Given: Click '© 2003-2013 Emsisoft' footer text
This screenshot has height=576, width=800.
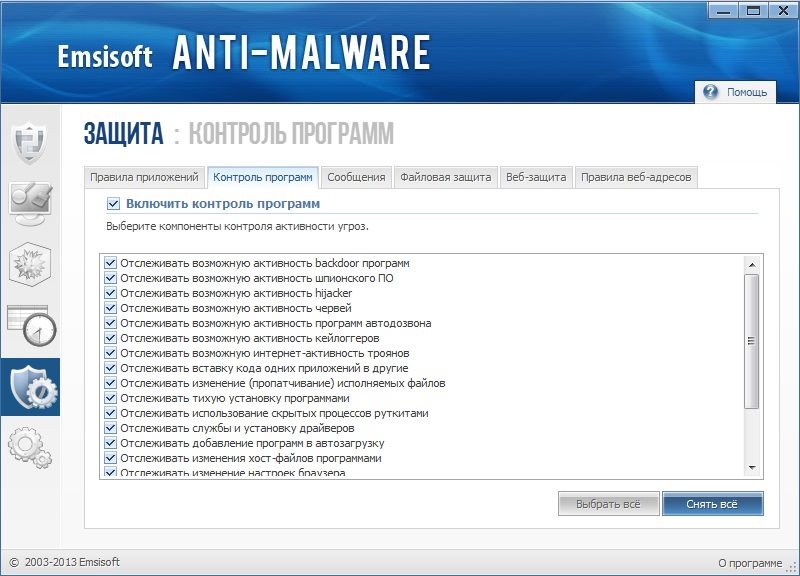Looking at the screenshot, I should pos(65,562).
